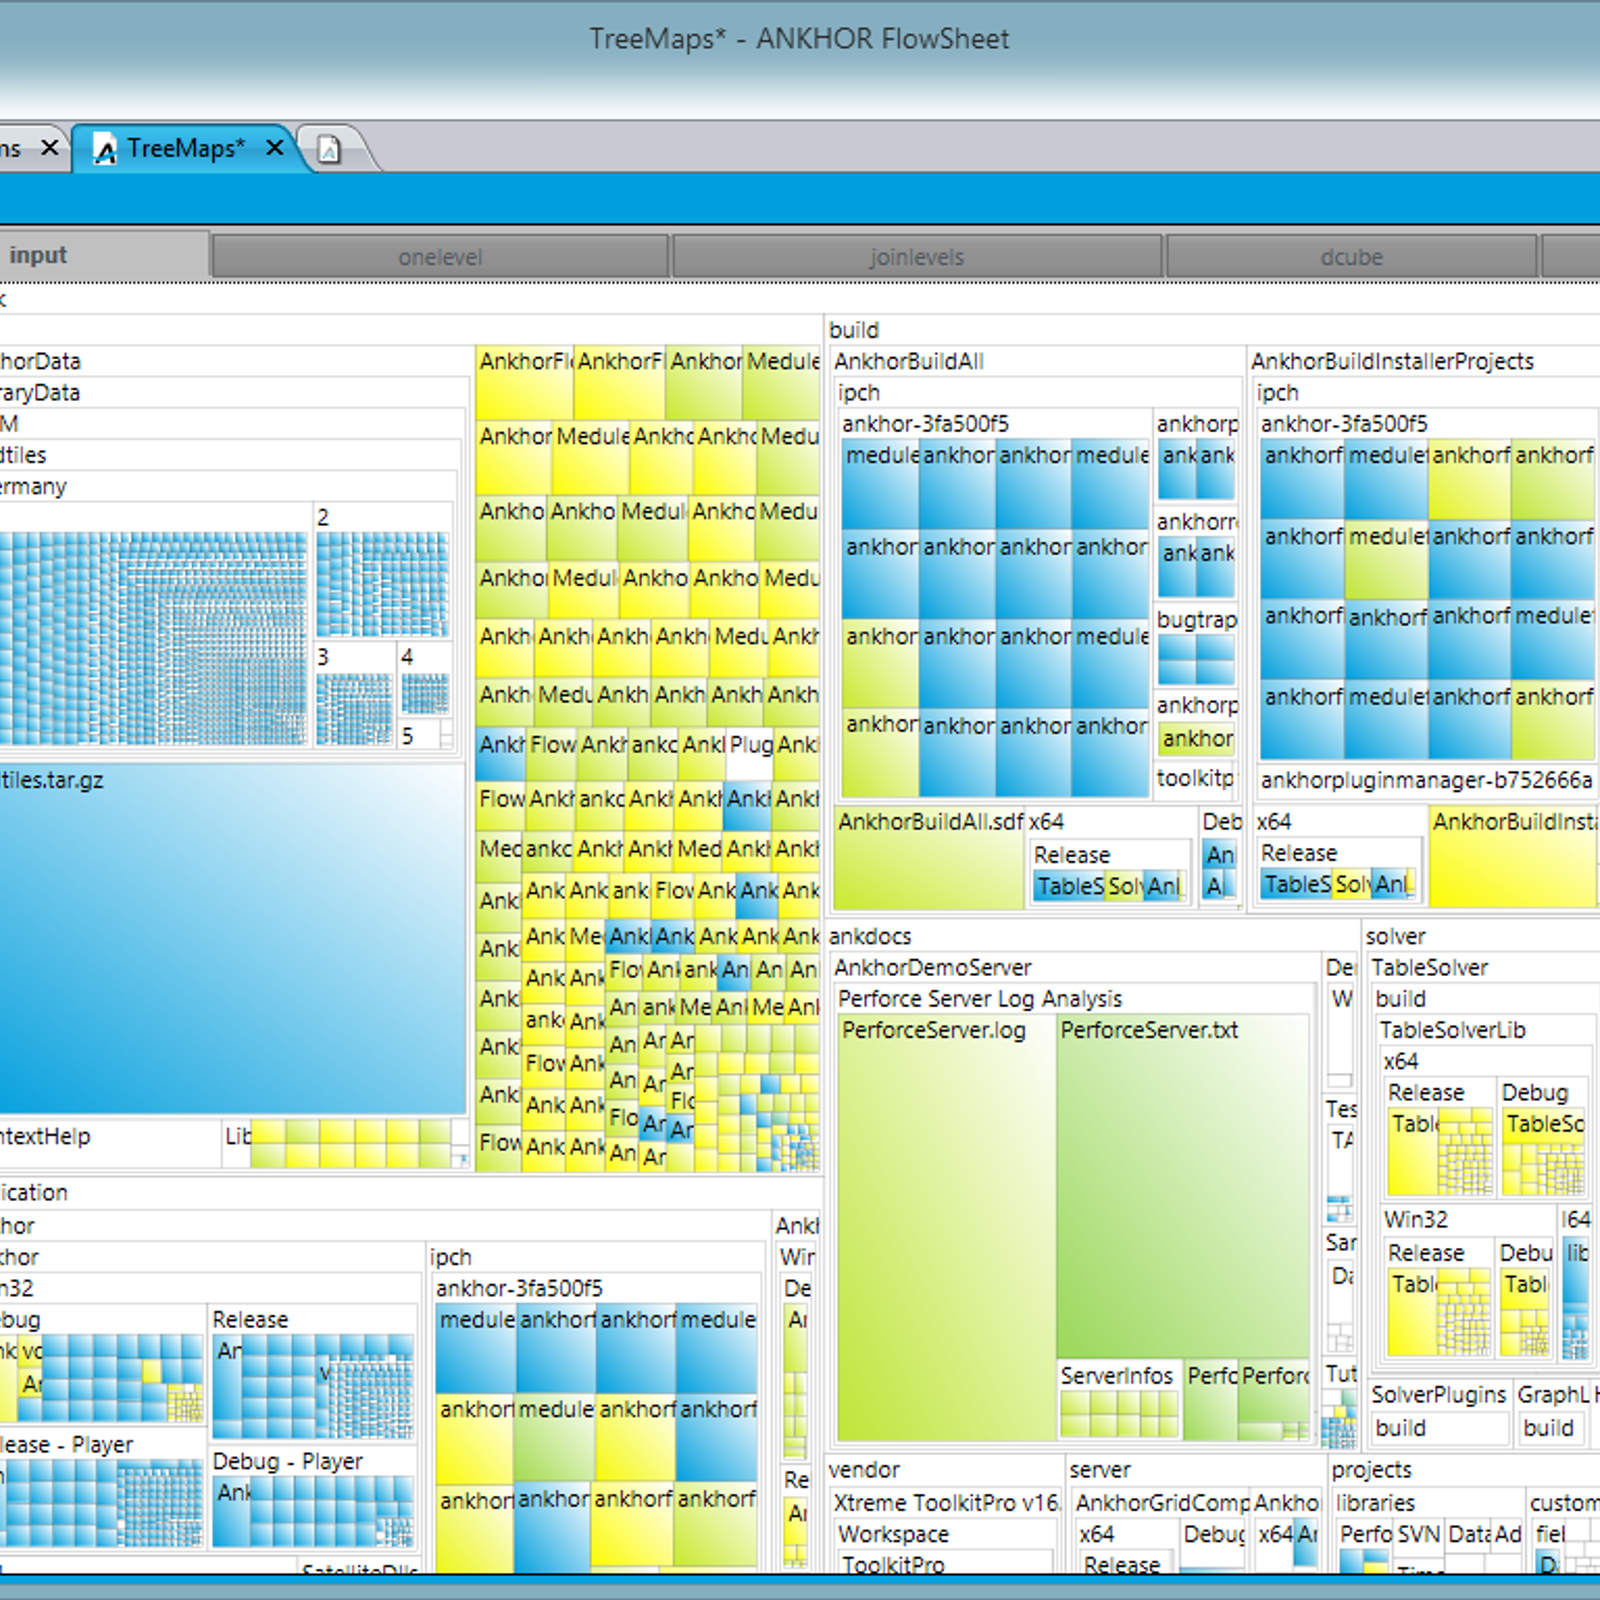
Task: Close the TreeMaps* tab
Action: [275, 148]
